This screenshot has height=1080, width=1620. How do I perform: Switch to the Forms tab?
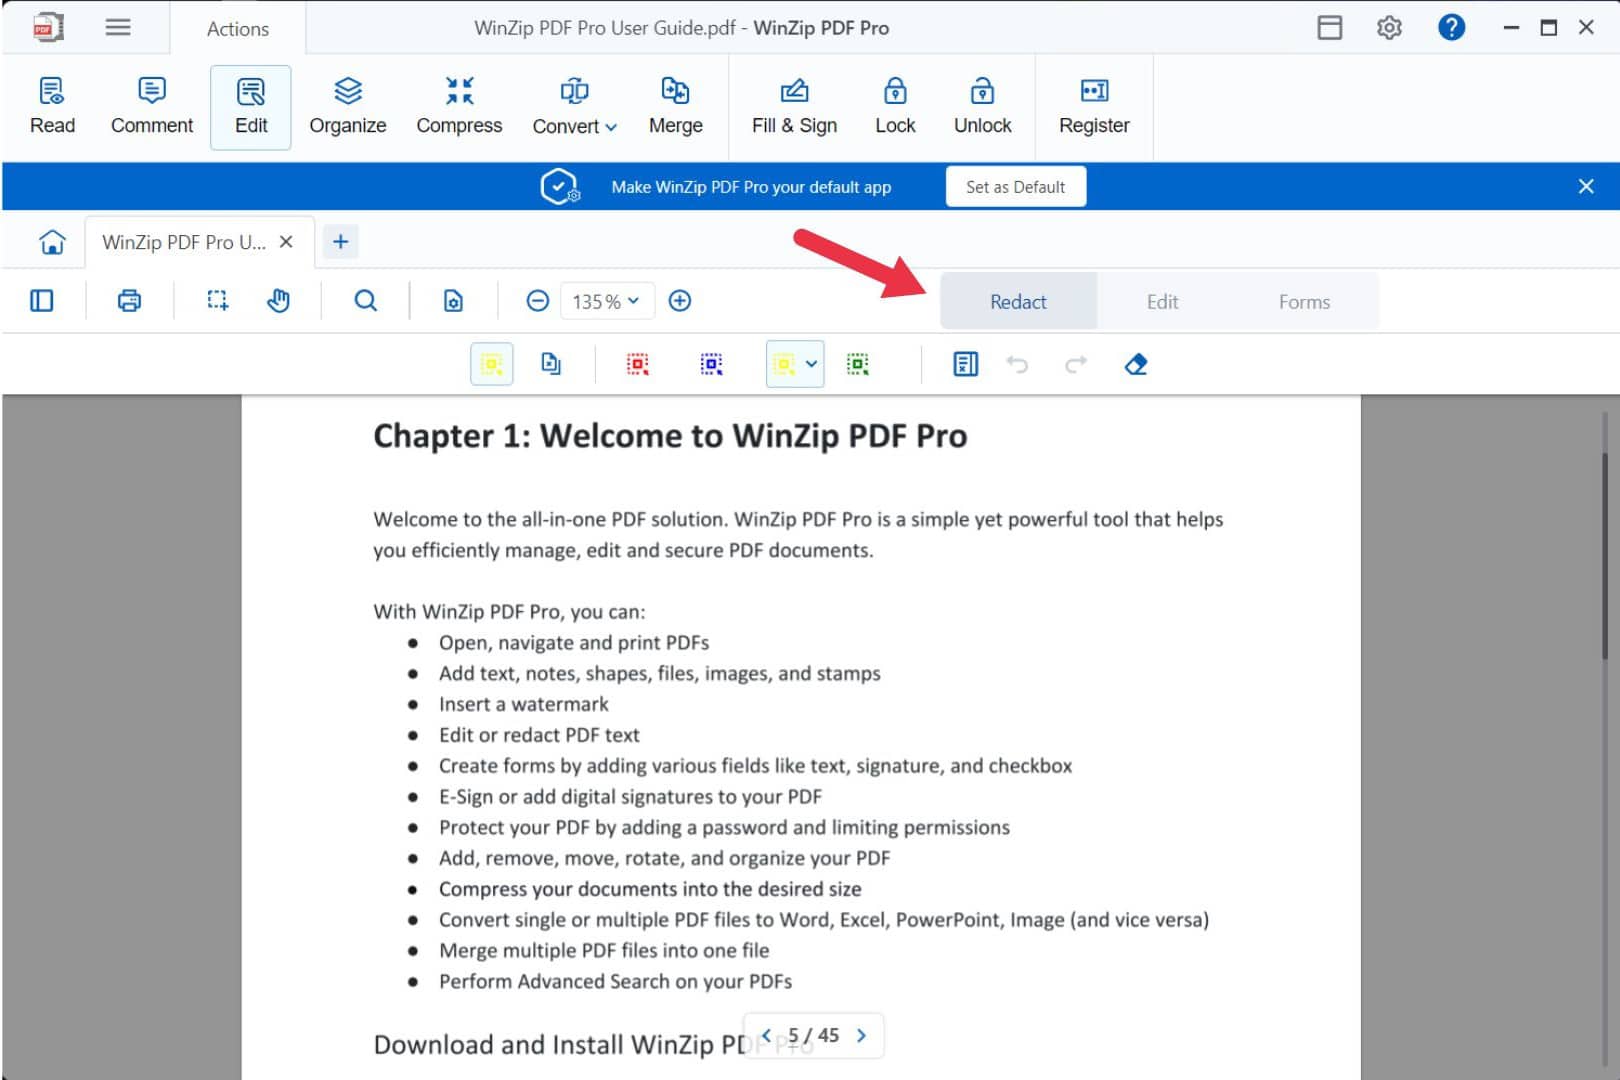coord(1304,302)
